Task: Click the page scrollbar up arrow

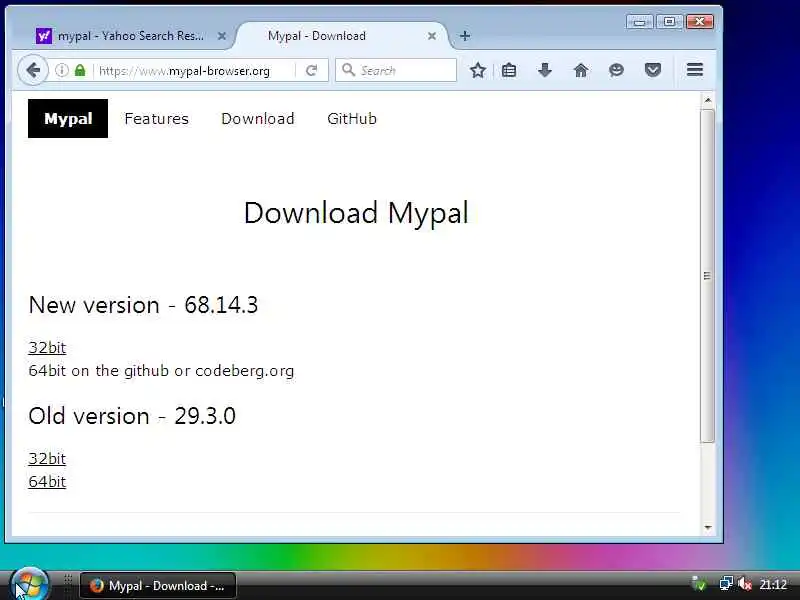Action: (x=708, y=100)
